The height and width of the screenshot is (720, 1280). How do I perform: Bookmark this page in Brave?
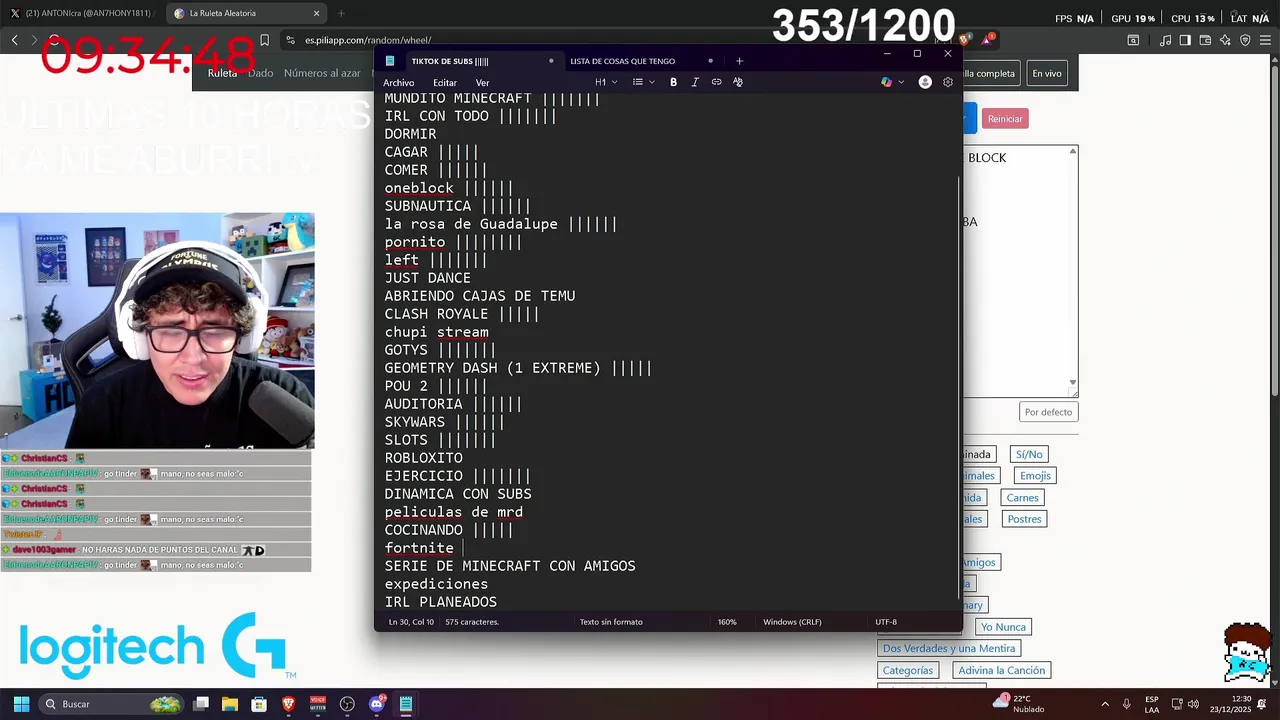pyautogui.click(x=264, y=40)
